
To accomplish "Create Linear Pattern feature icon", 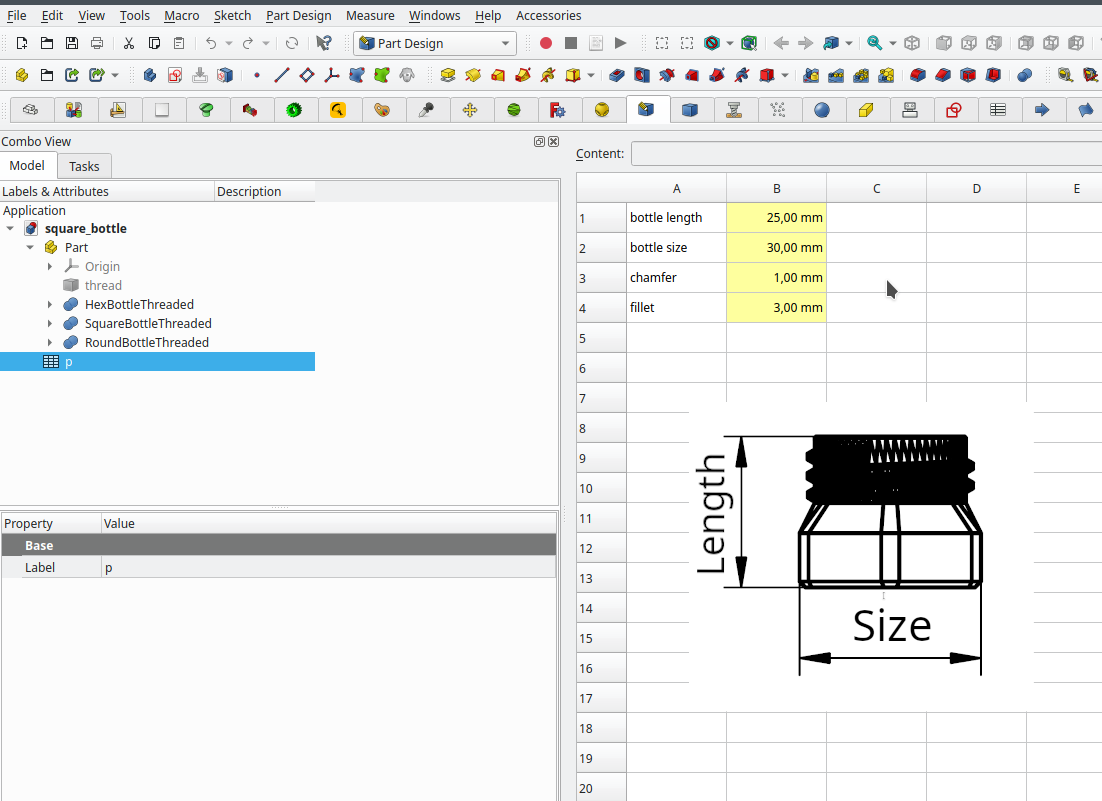I will 836,75.
